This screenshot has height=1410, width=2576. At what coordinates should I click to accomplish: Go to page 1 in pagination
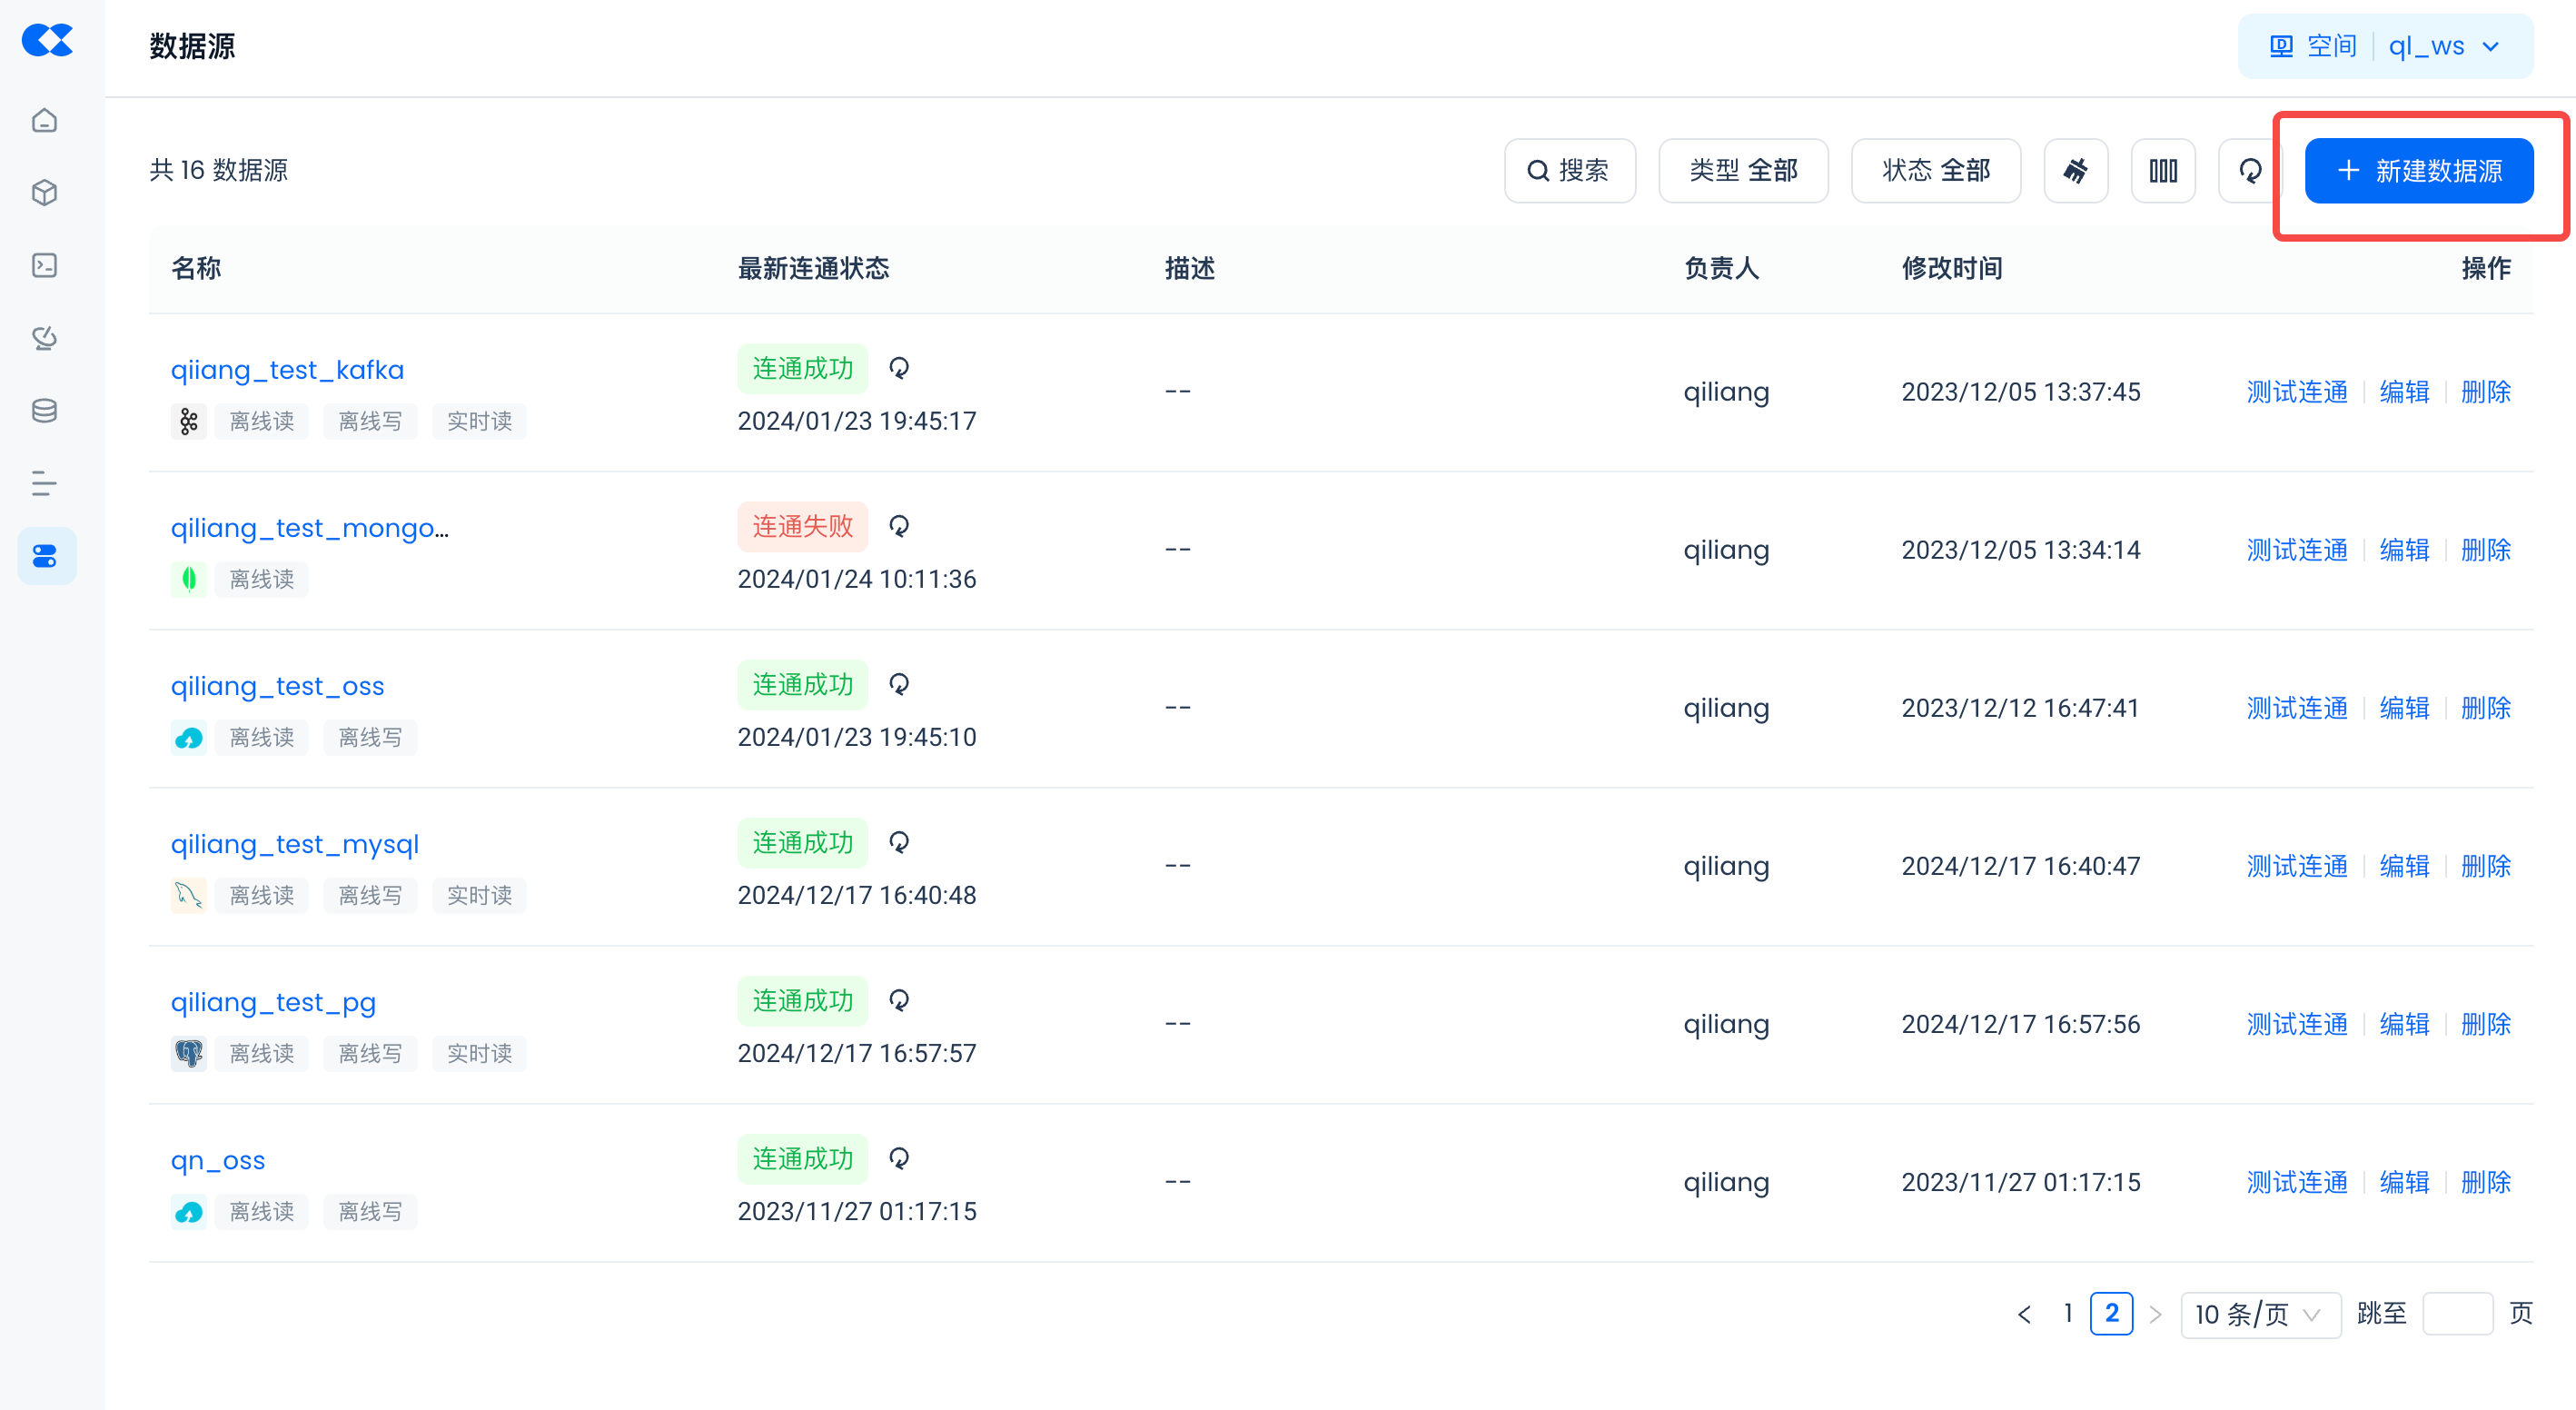click(2068, 1313)
